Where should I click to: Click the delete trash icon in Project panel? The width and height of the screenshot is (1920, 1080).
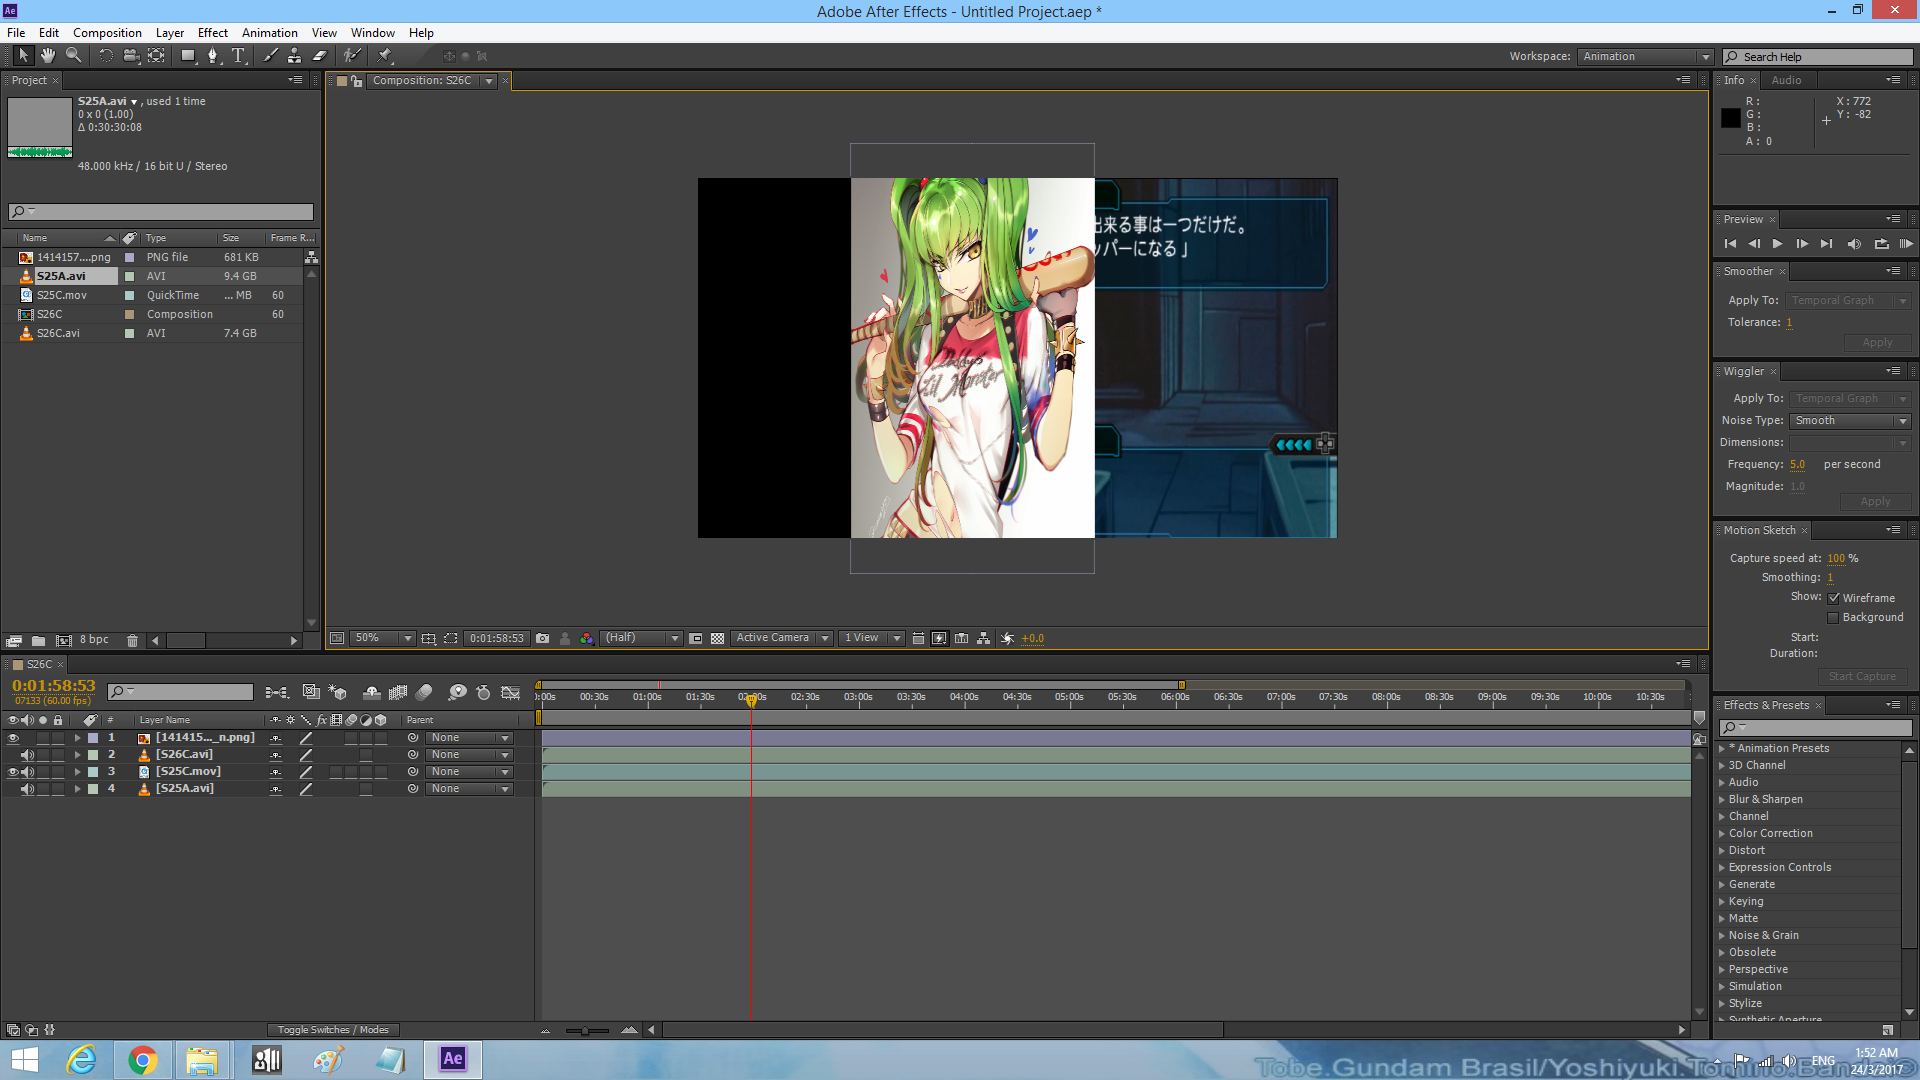tap(132, 640)
